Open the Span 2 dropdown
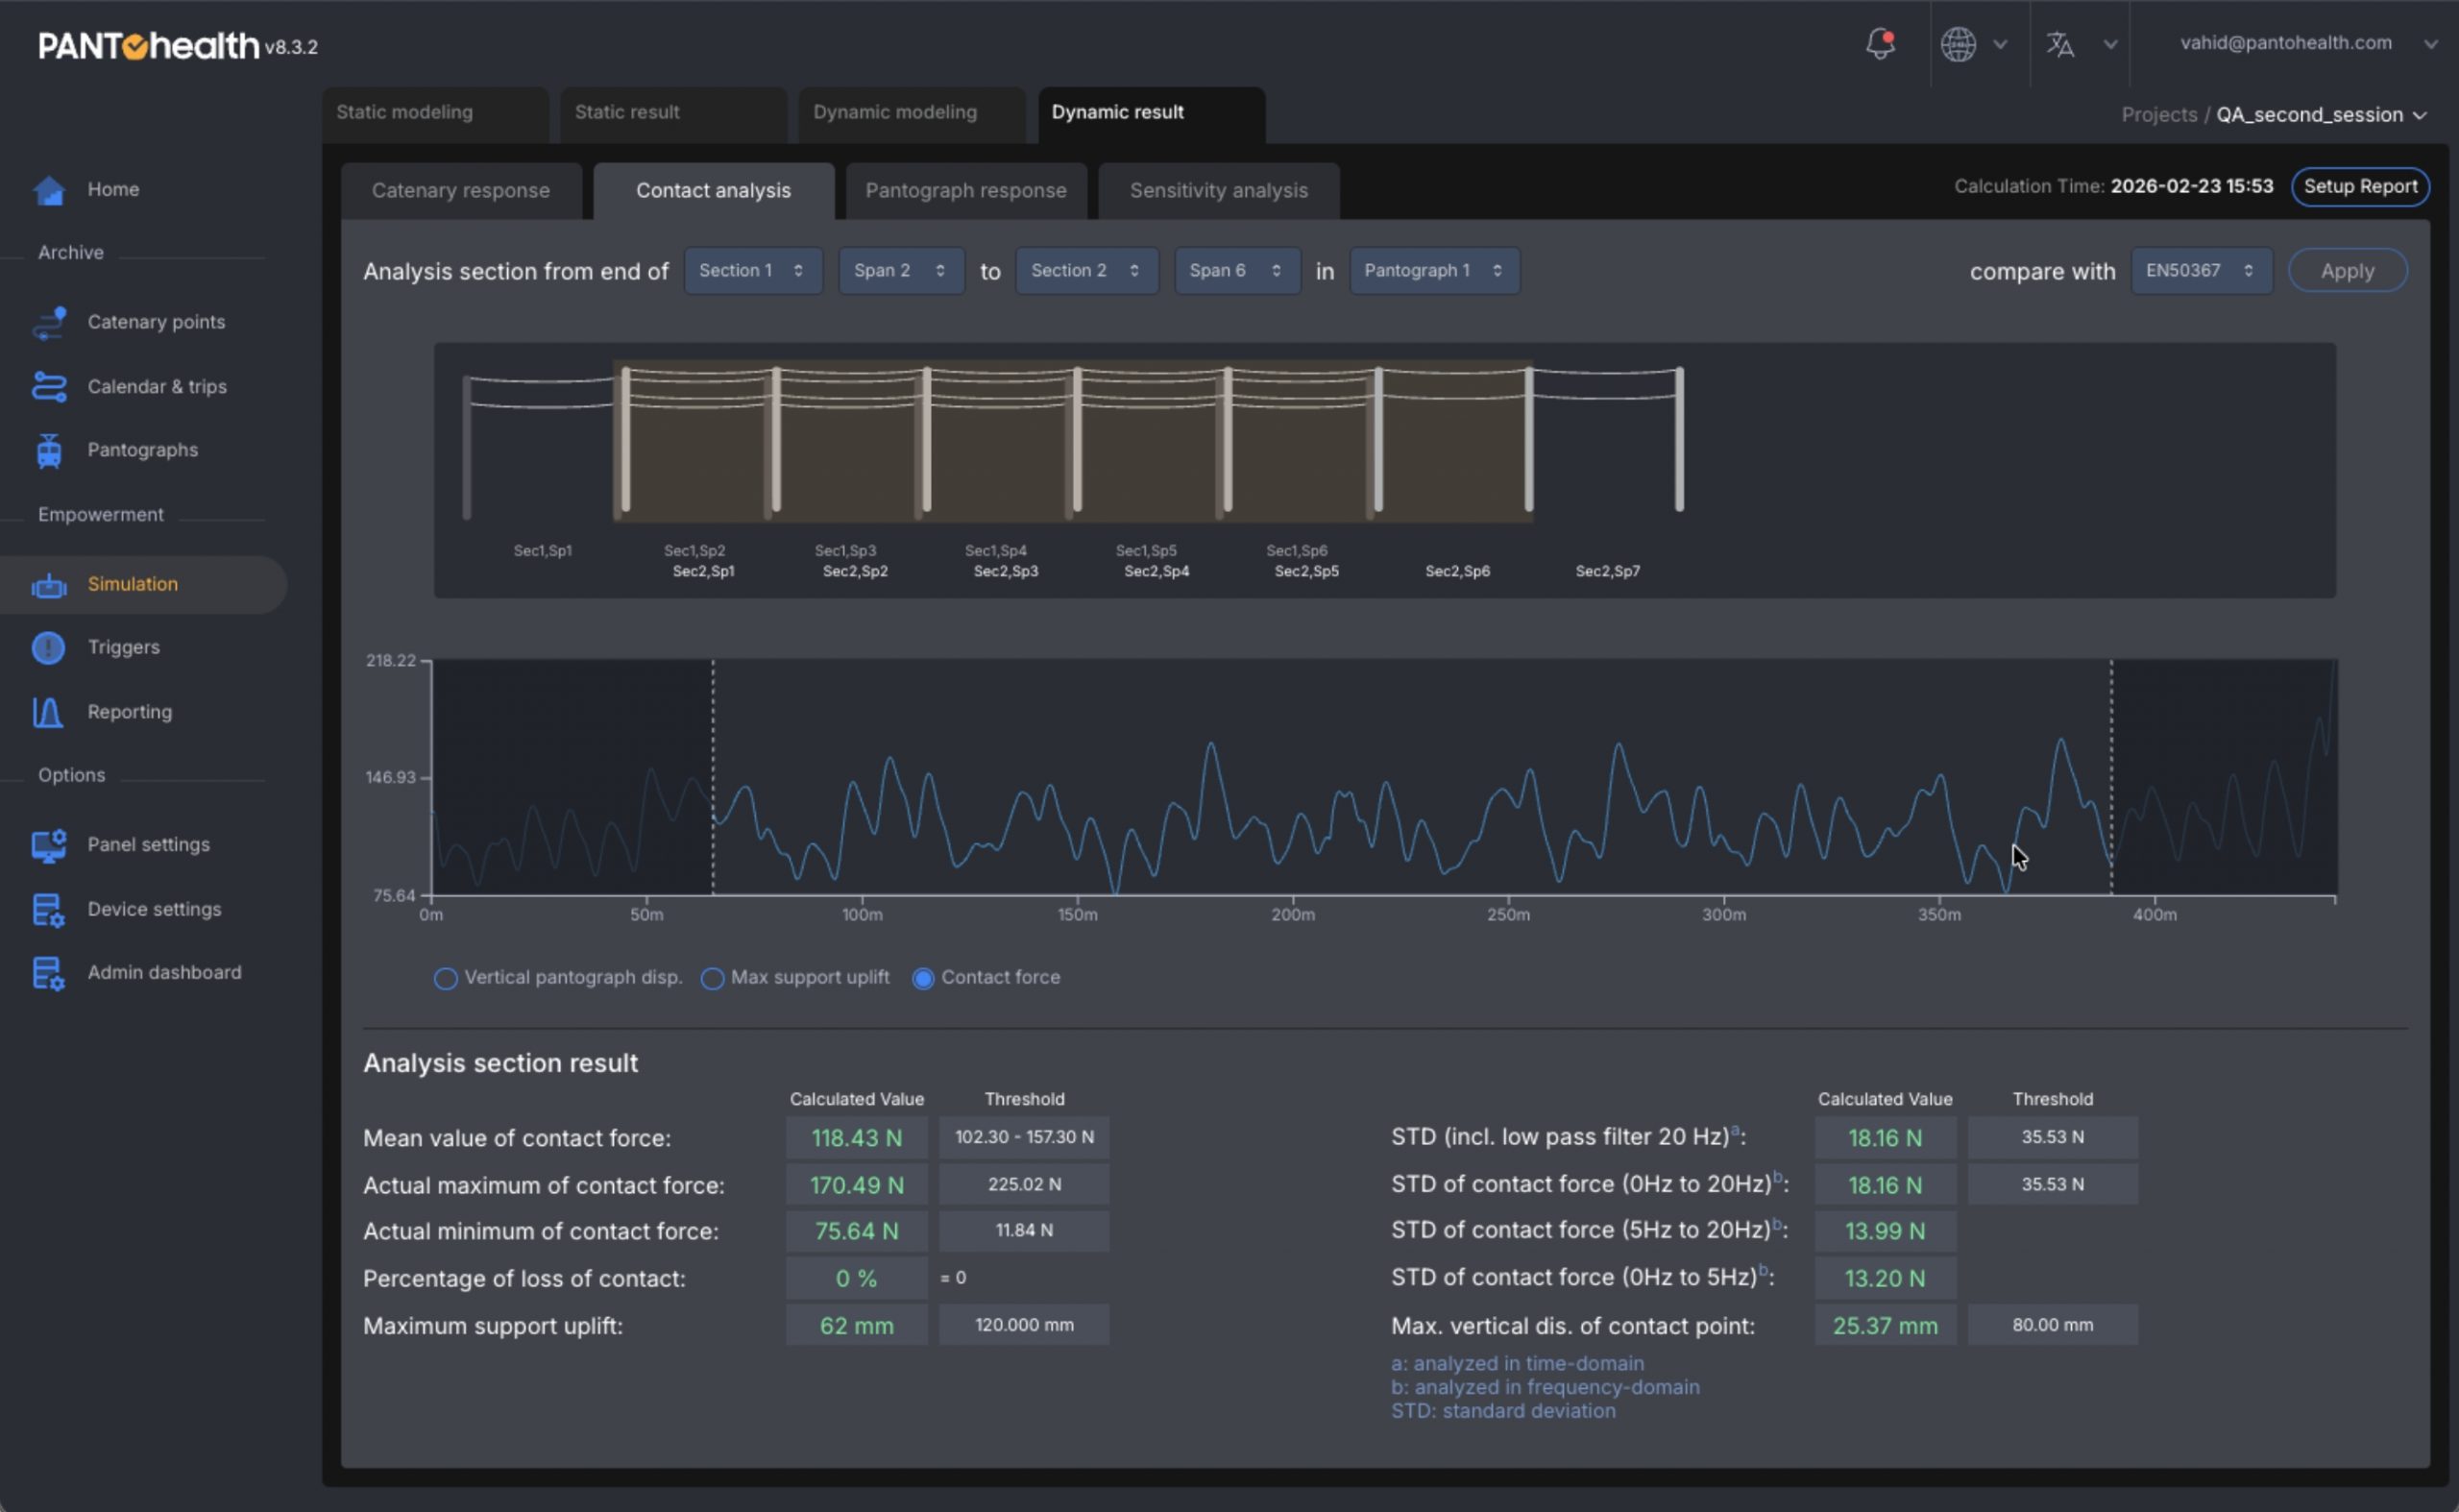This screenshot has height=1512, width=2459. 901,271
